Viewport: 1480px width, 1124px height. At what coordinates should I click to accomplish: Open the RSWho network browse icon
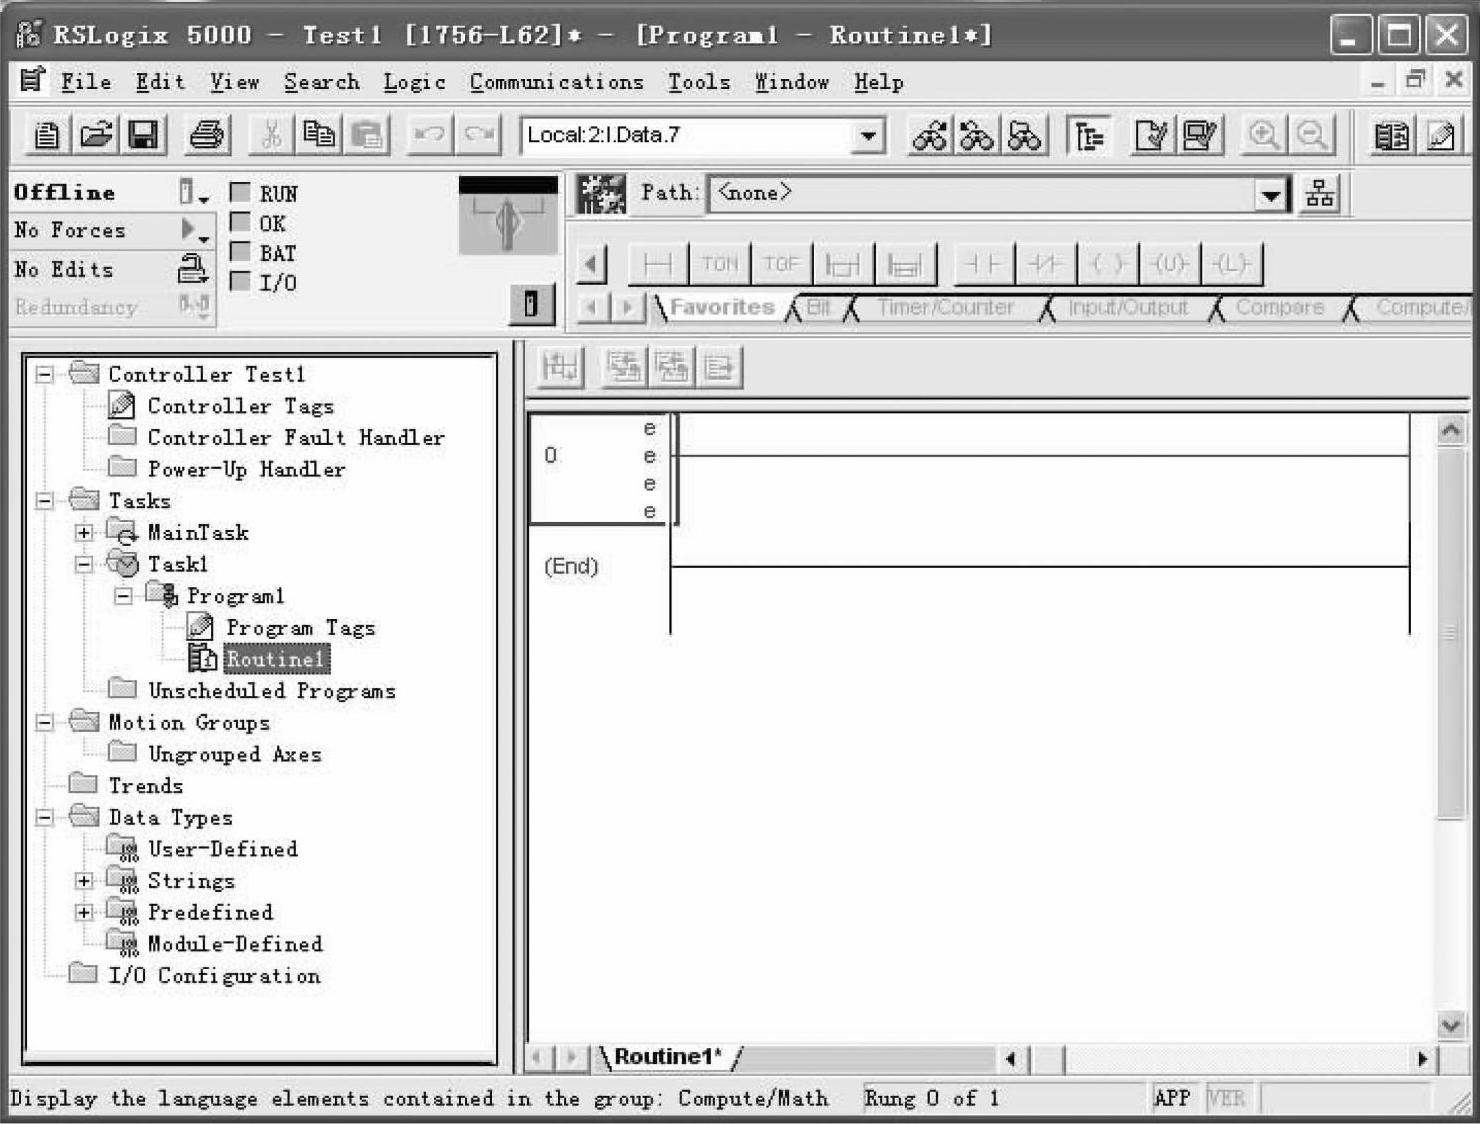tap(1321, 194)
